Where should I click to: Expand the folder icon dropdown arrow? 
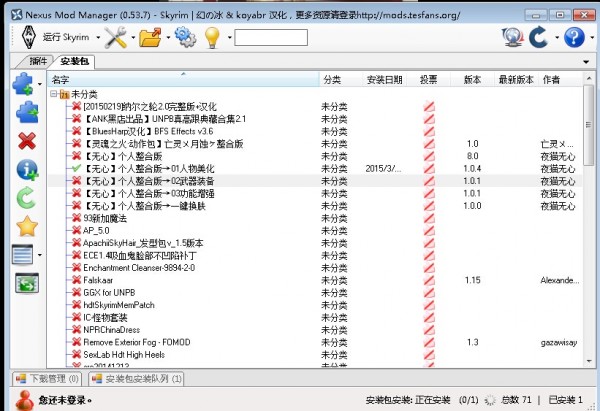168,38
